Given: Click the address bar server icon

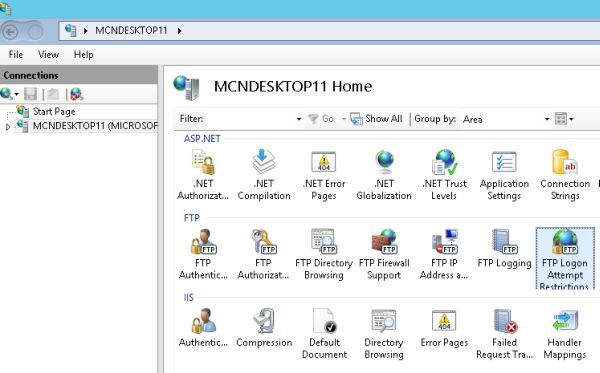Looking at the screenshot, I should pyautogui.click(x=70, y=30).
